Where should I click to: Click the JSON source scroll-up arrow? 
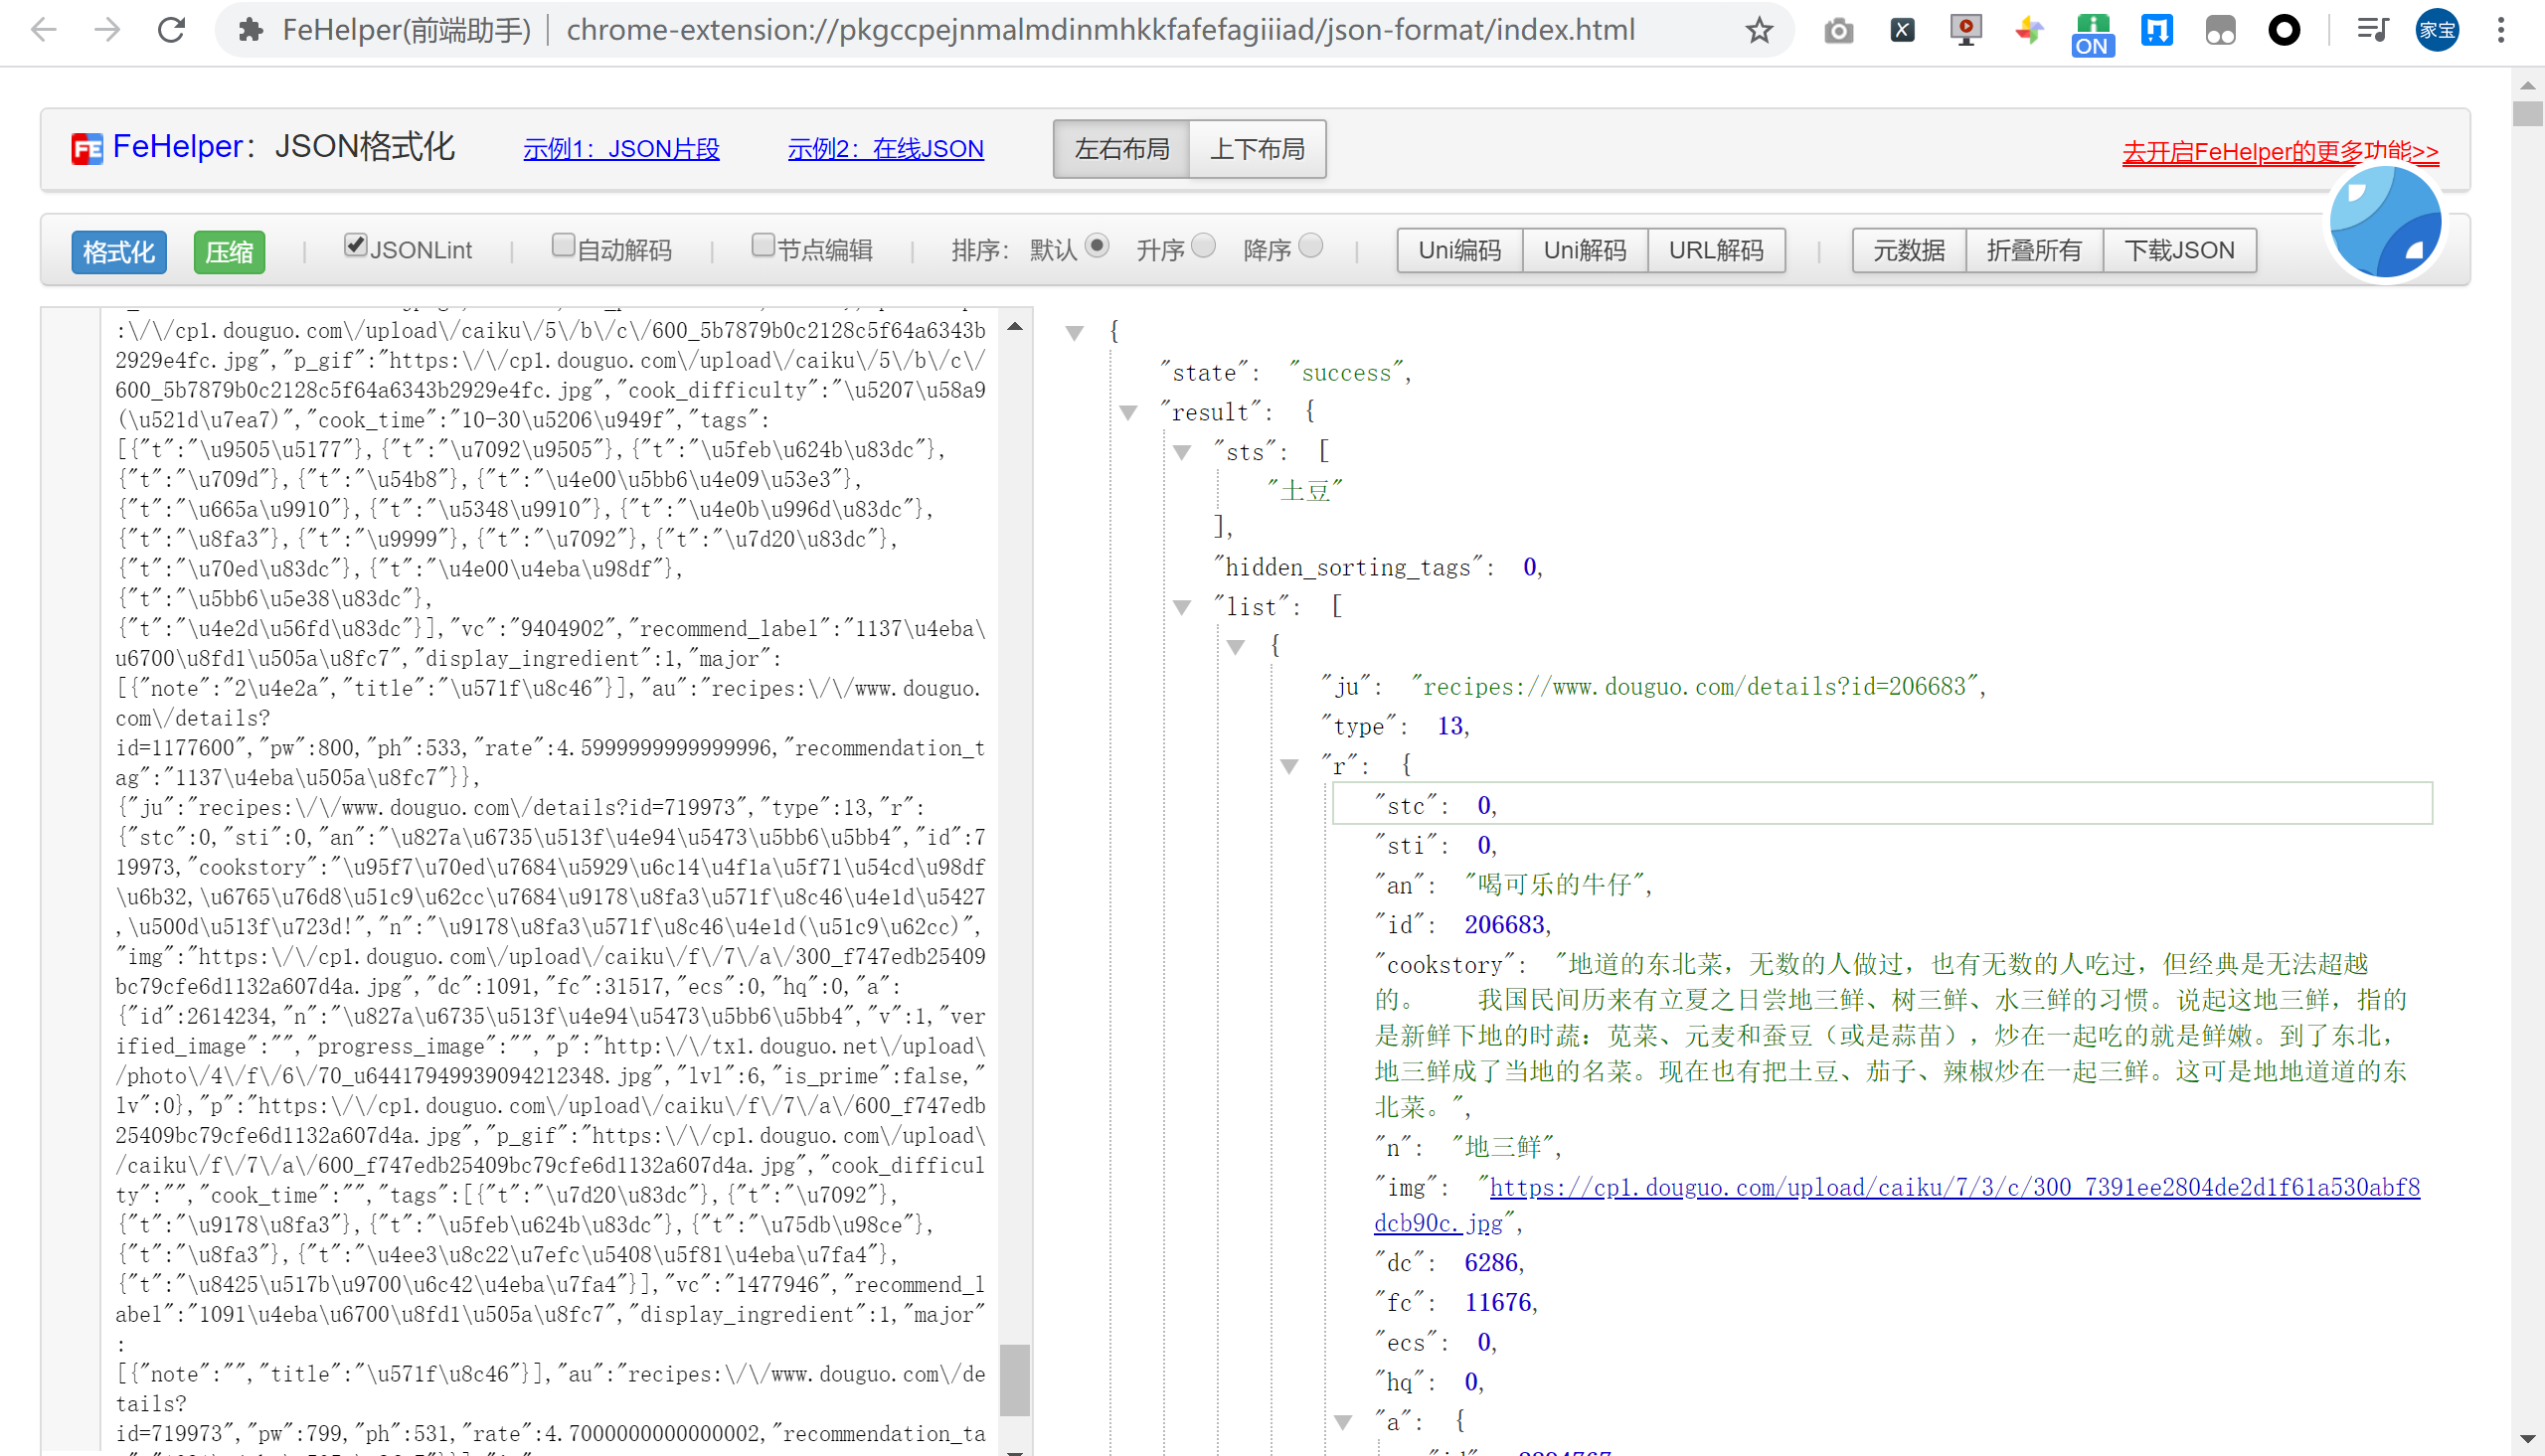tap(1014, 326)
